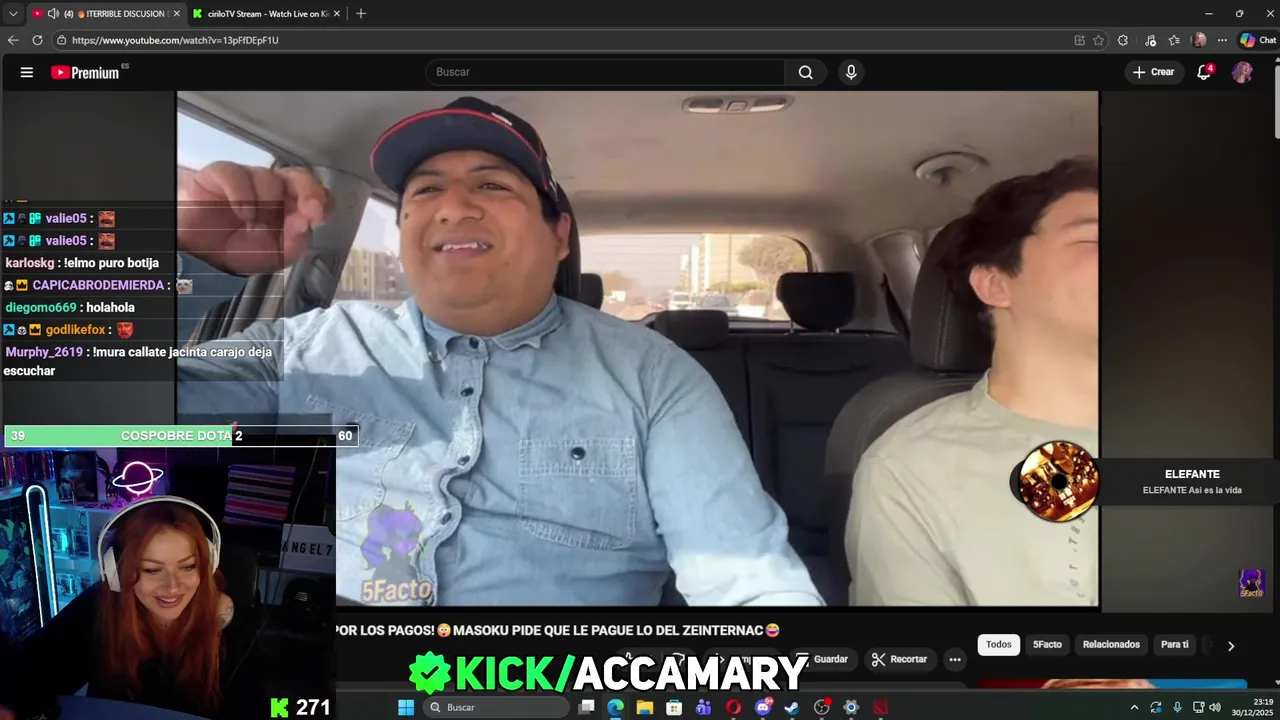This screenshot has height=720, width=1280.
Task: Add page to favorites star icon
Action: (1098, 40)
